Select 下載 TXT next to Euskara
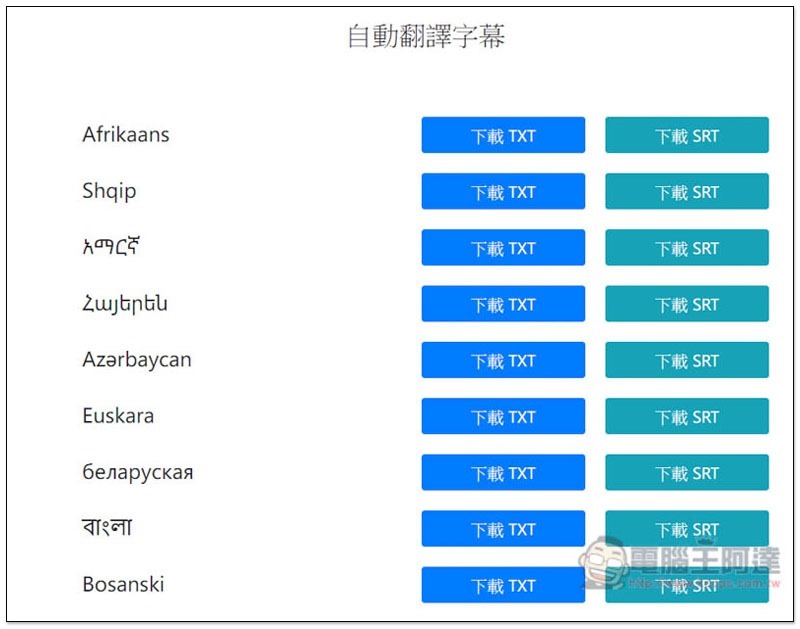 (503, 416)
